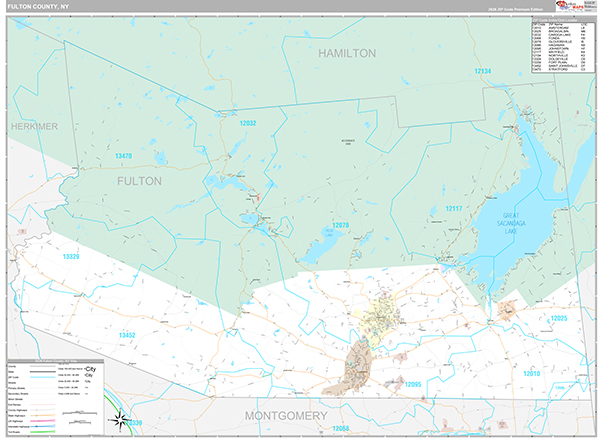Click the largest City sample in the legend
Viewport: 600px width, 438px height.
(x=90, y=369)
